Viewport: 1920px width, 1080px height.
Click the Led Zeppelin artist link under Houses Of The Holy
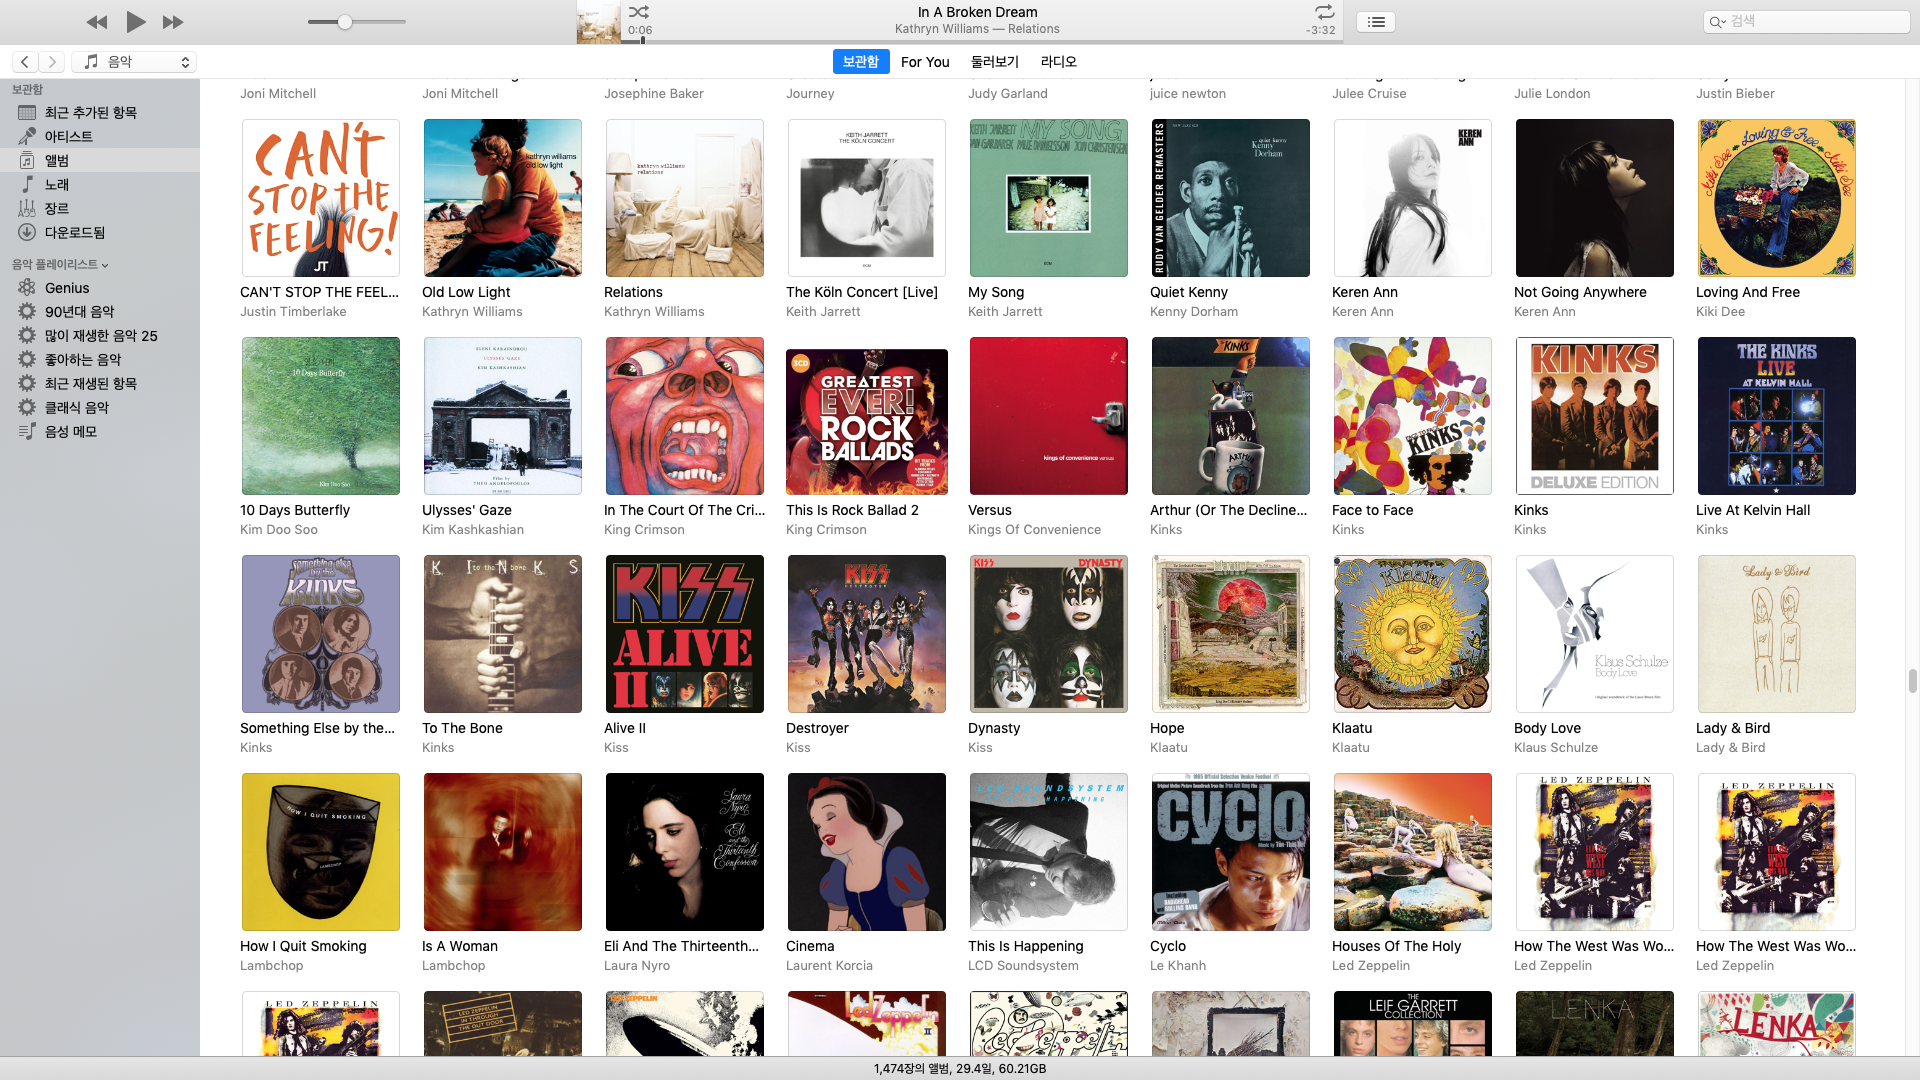[x=1370, y=965]
